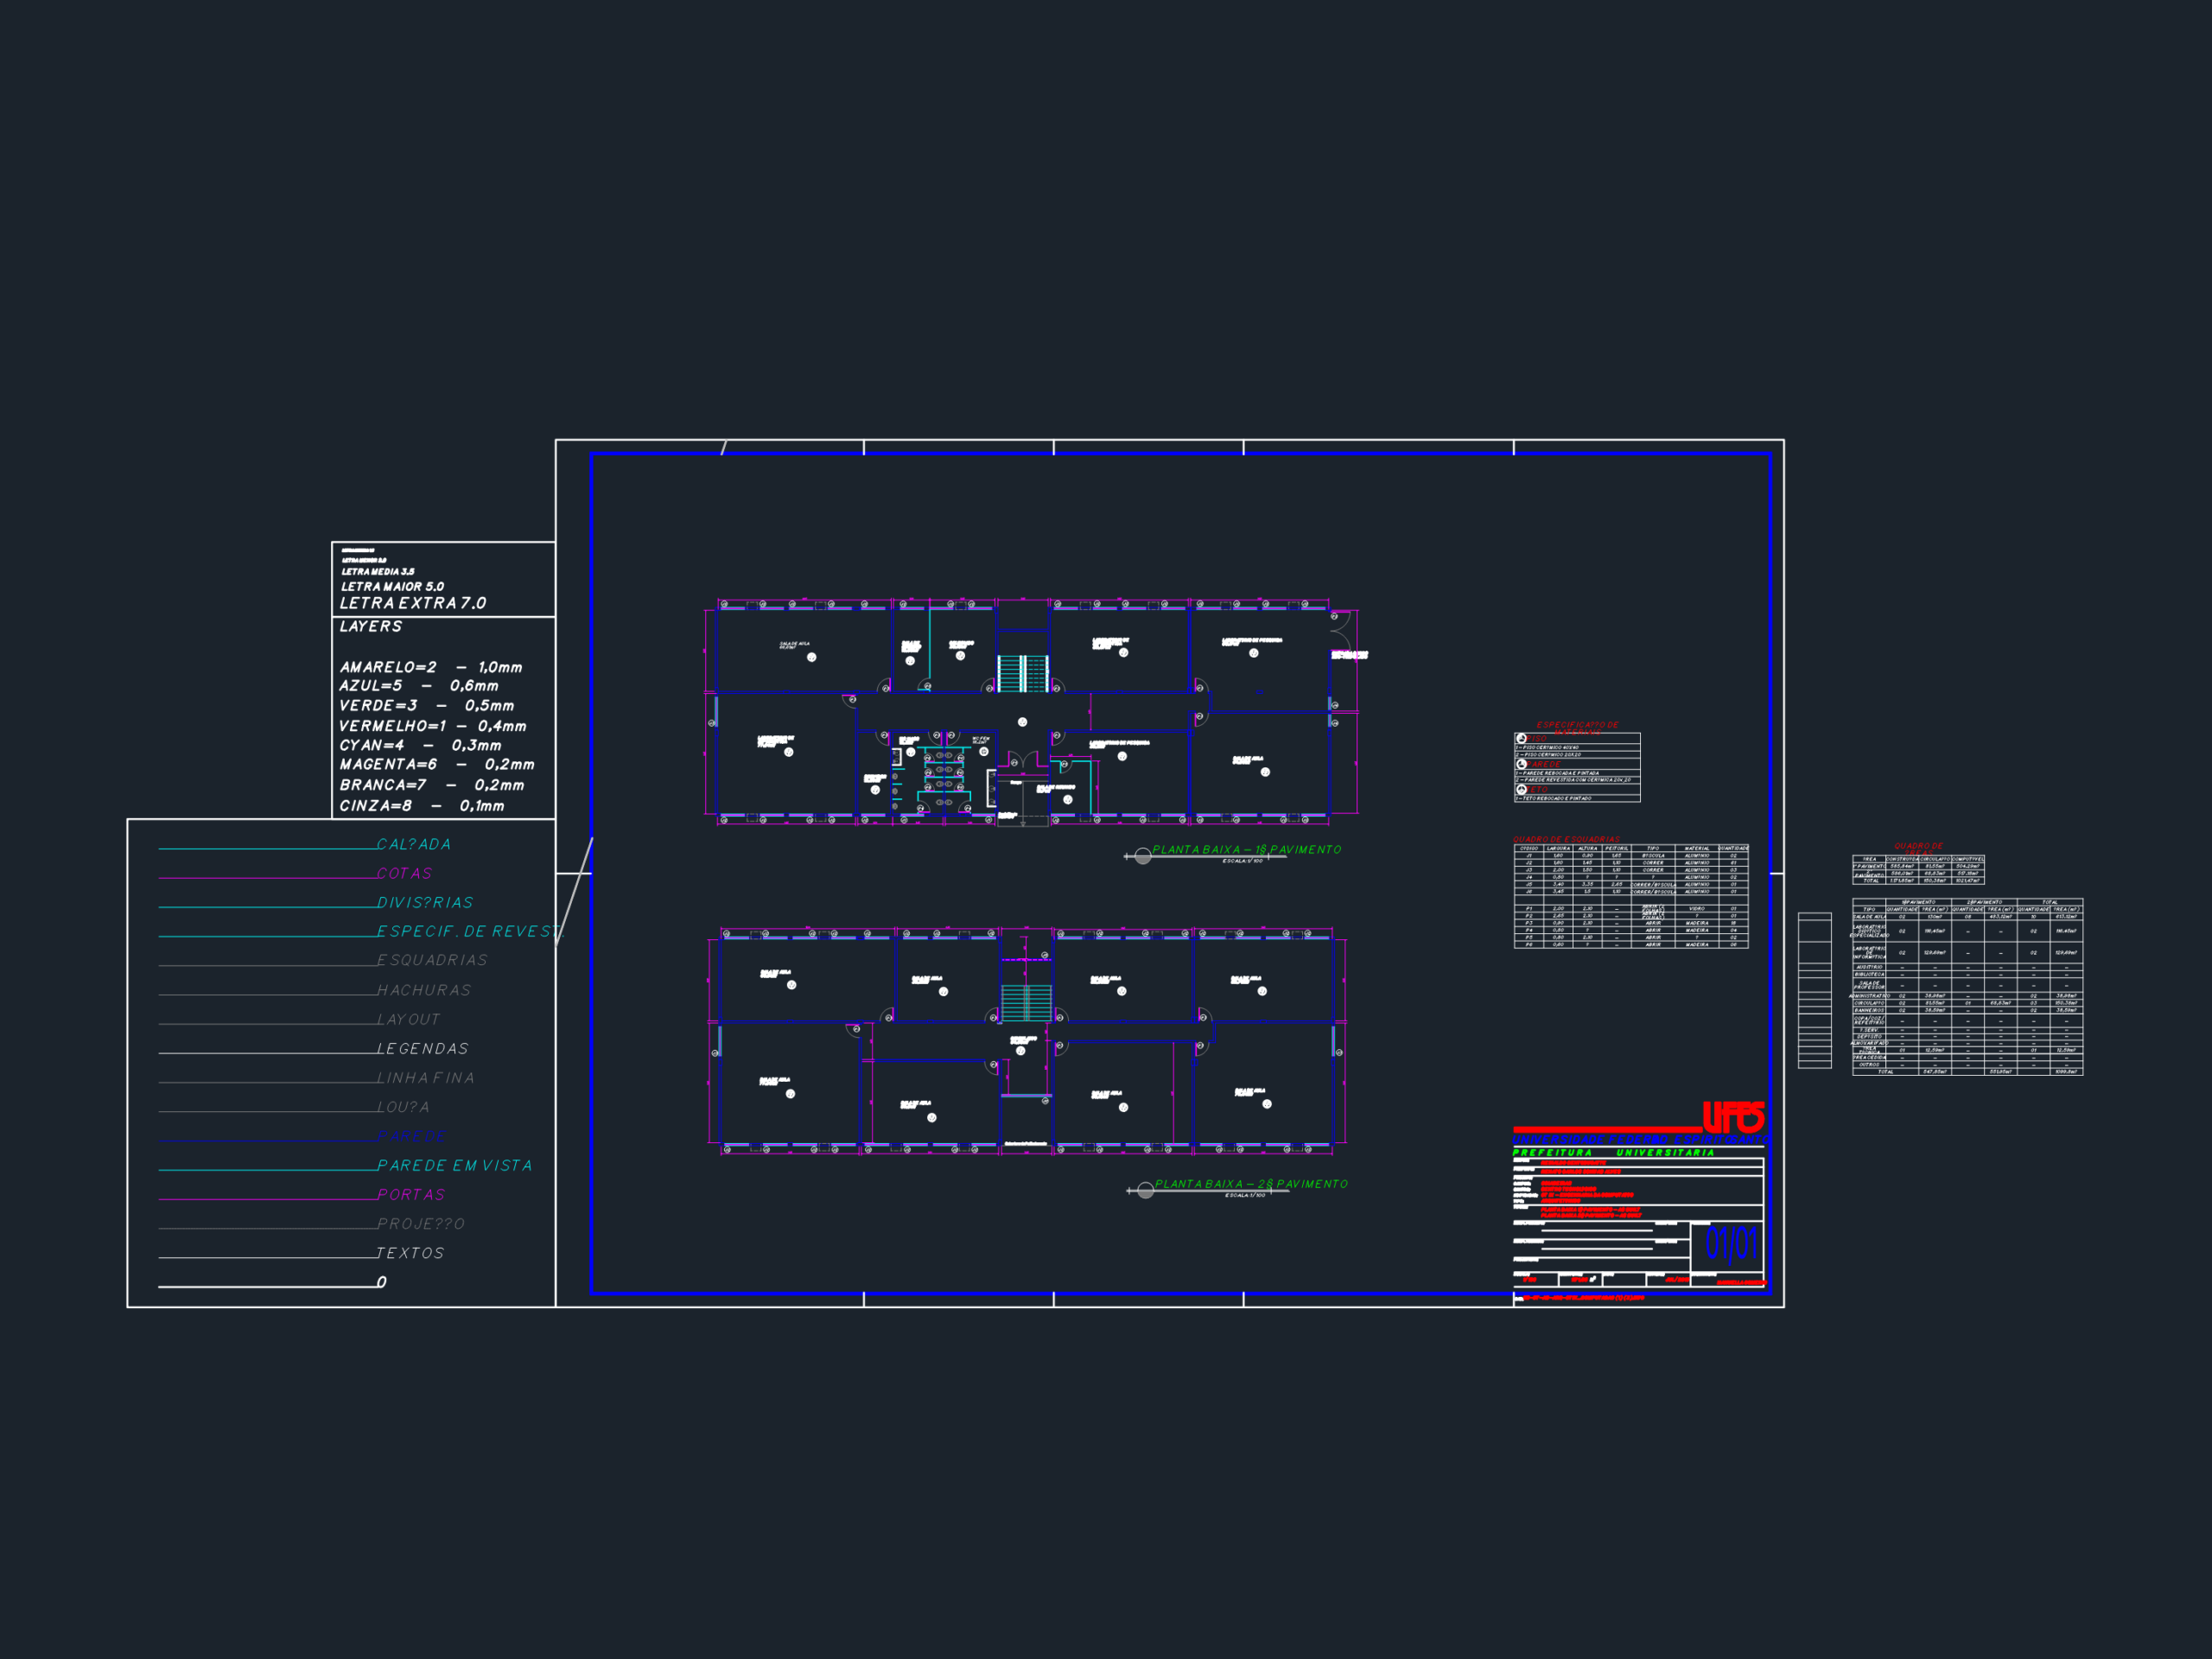
Task: Select the magenta 'PORTAS' layer label
Action: click(411, 1195)
